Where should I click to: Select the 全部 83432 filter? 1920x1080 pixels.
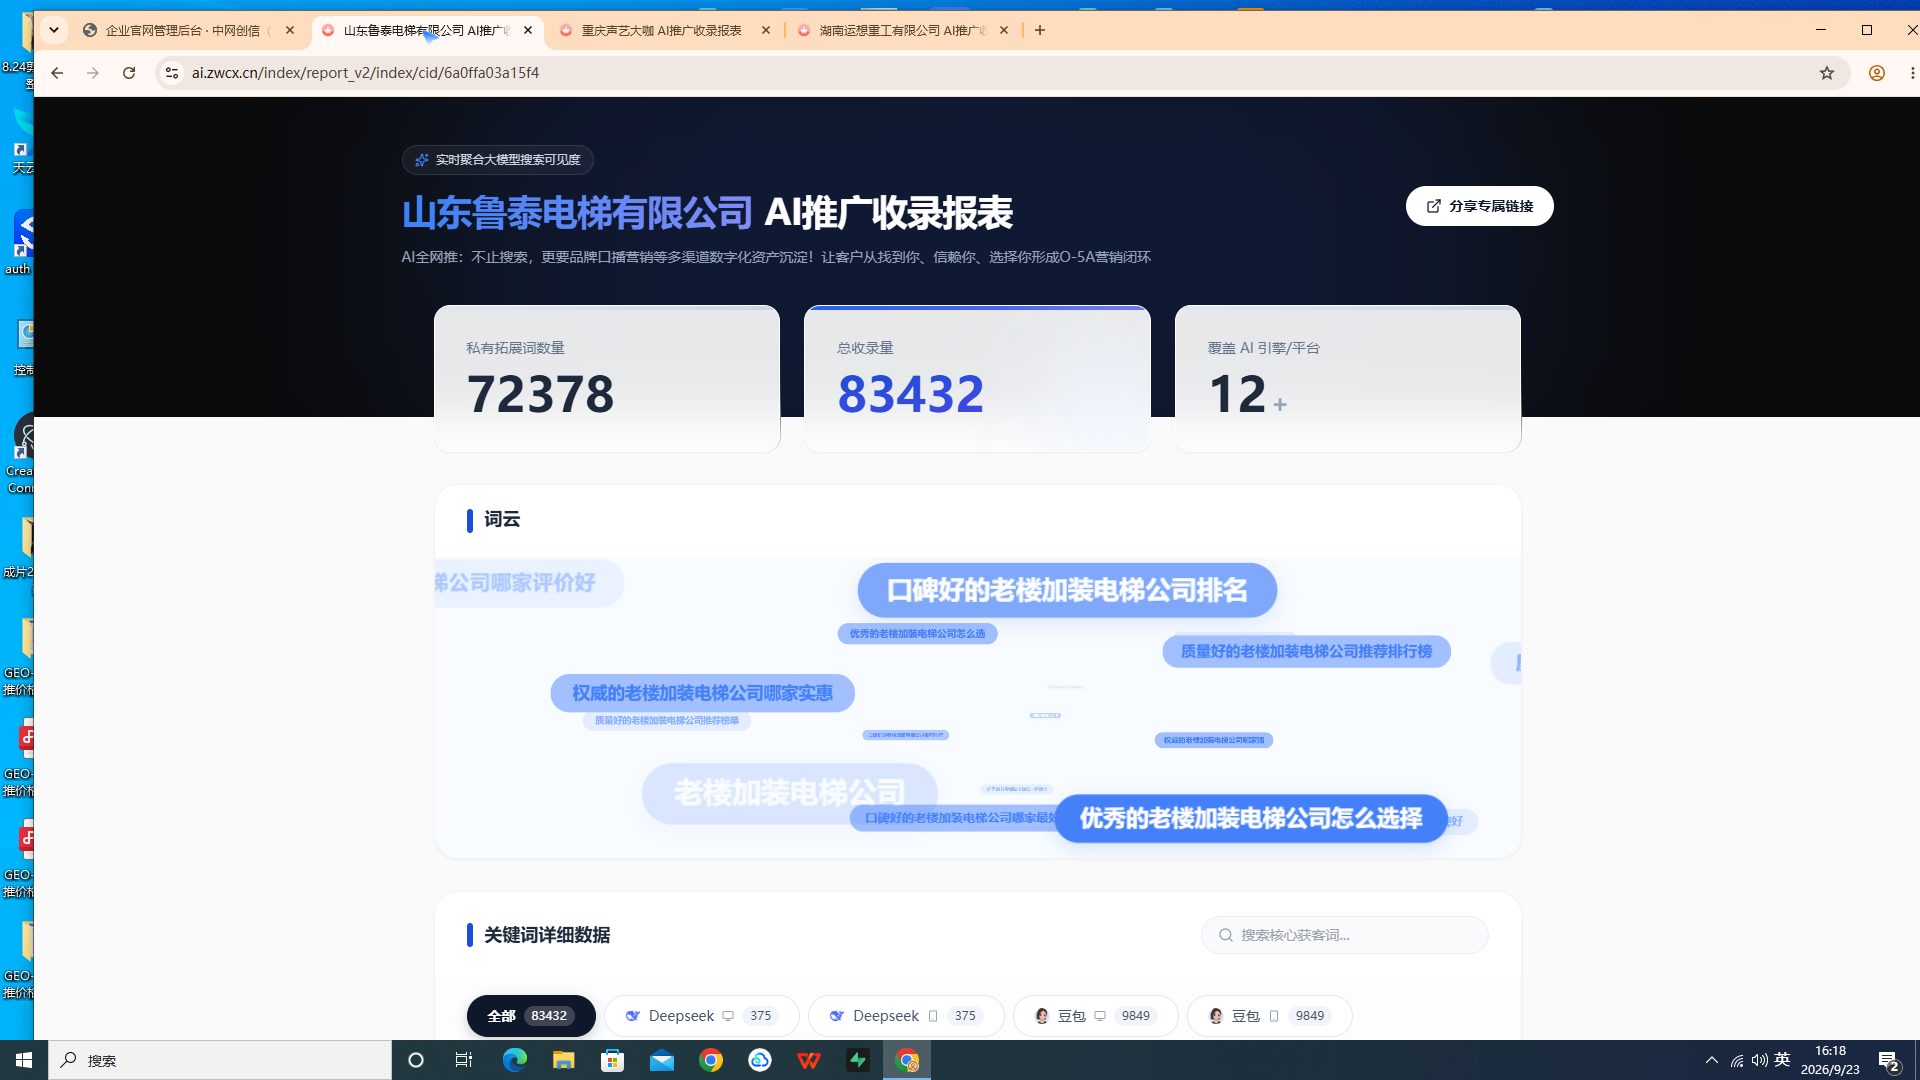click(x=531, y=1016)
